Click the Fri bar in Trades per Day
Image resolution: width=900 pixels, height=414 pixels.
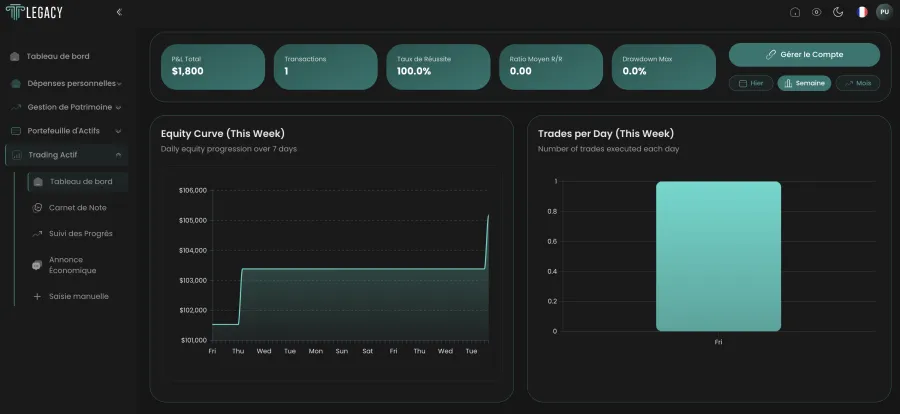718,256
